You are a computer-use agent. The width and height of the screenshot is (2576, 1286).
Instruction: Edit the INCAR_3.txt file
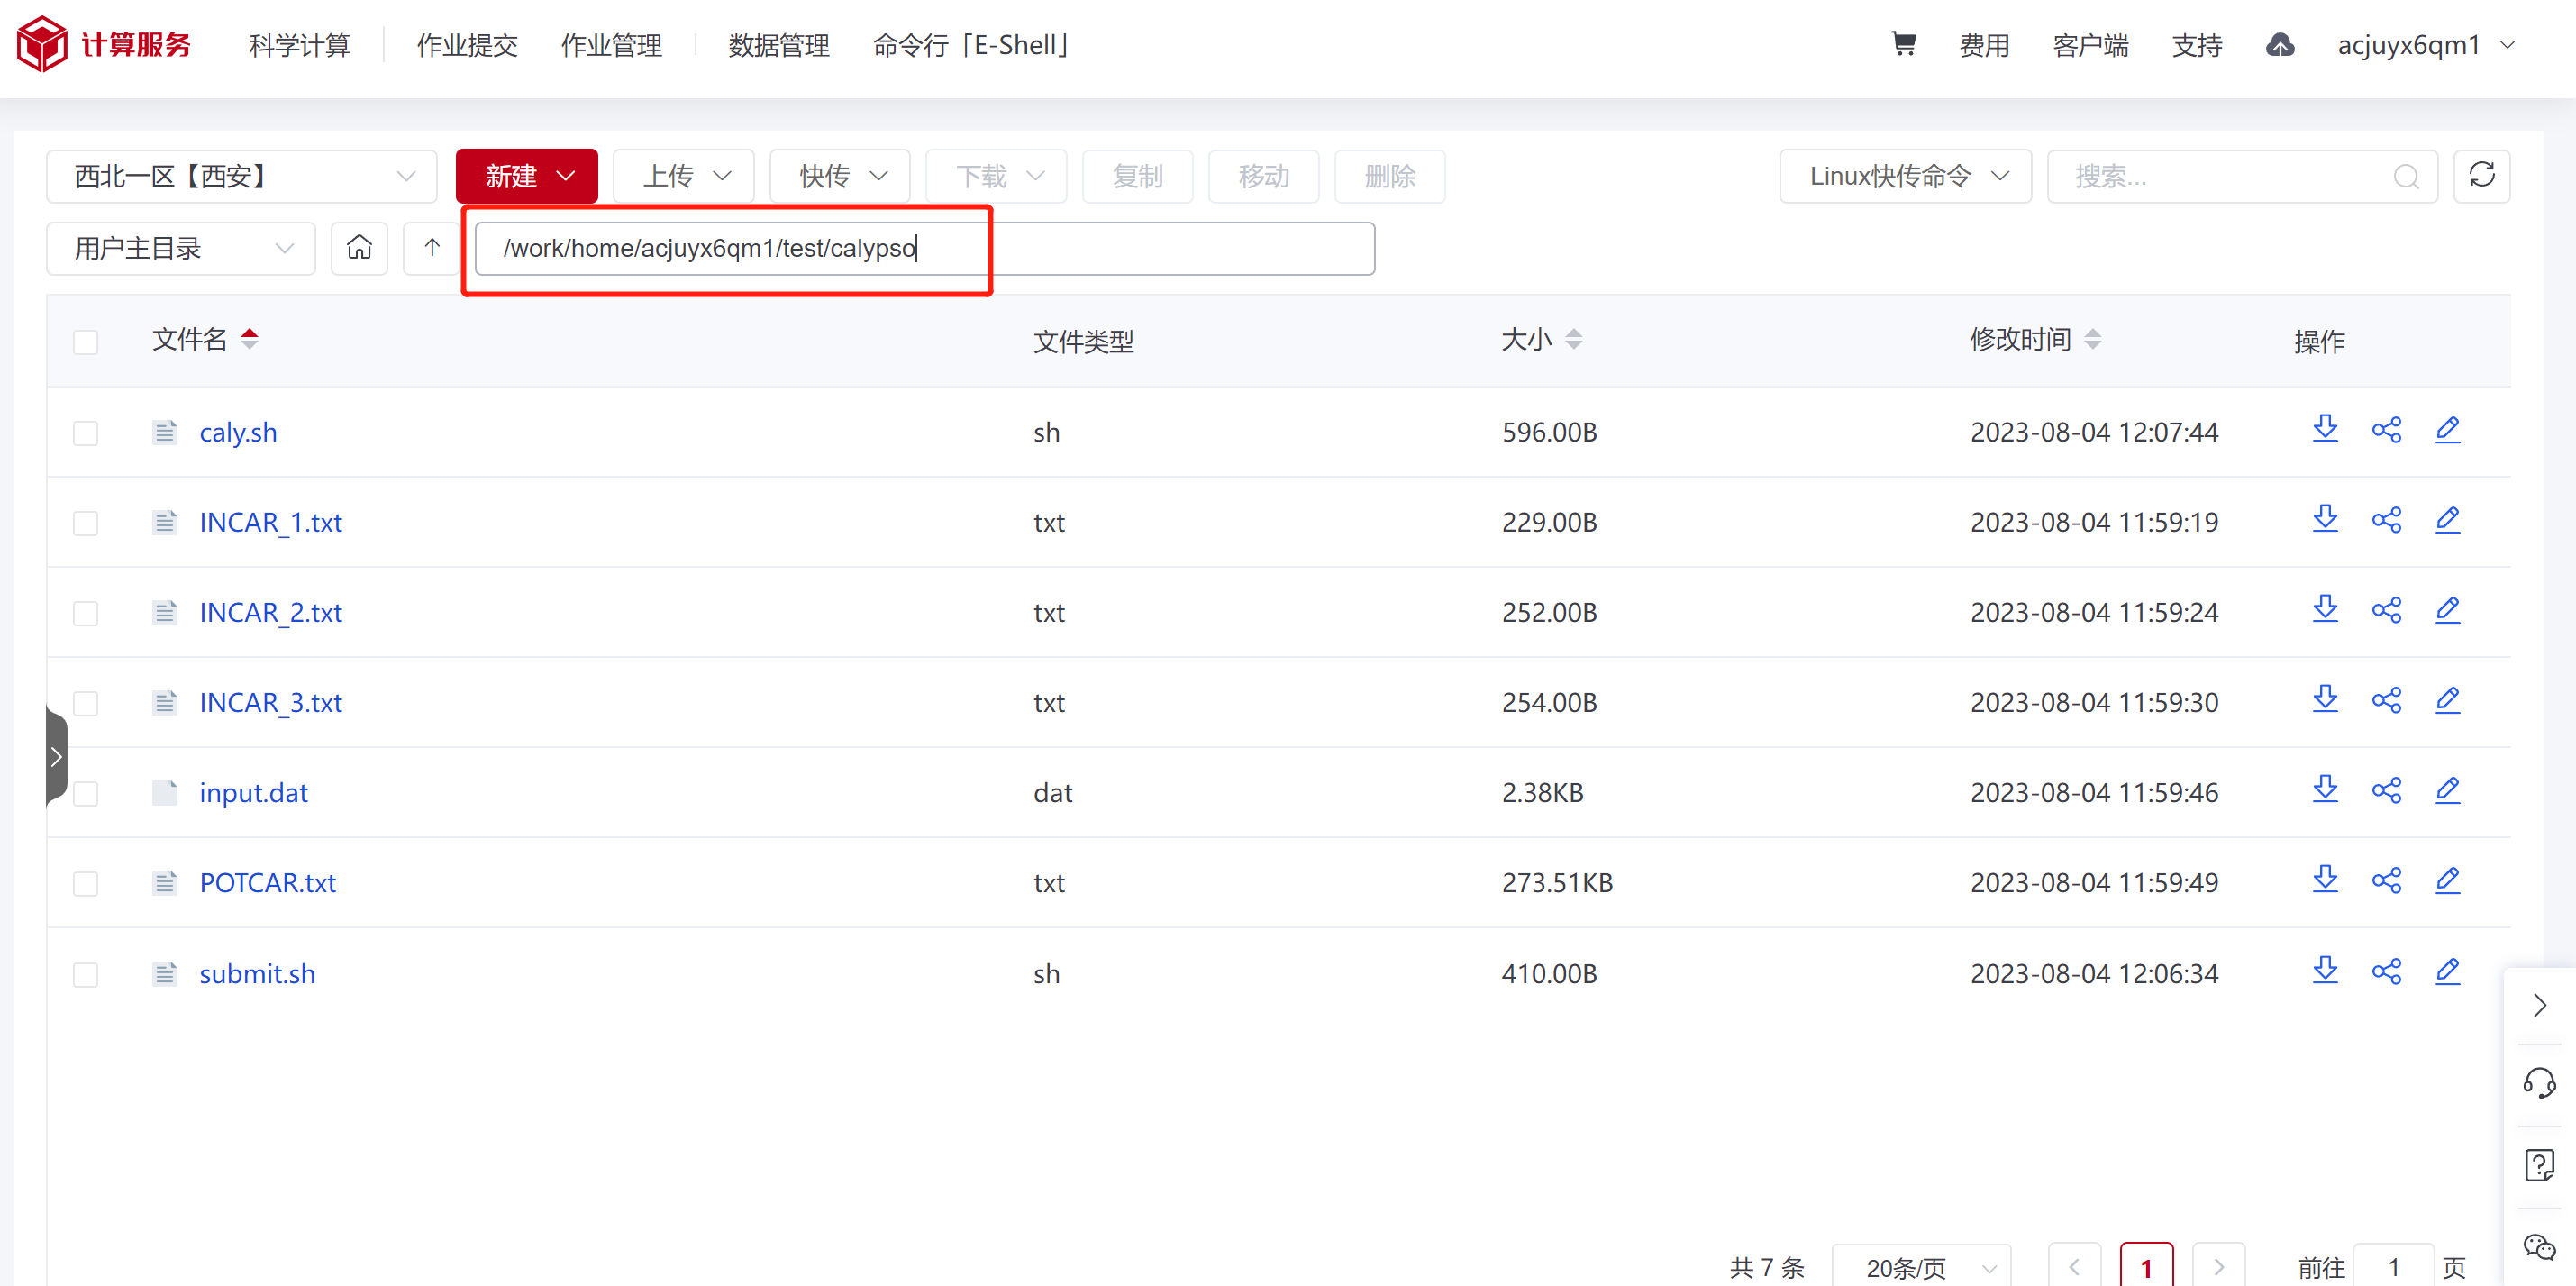(2447, 700)
